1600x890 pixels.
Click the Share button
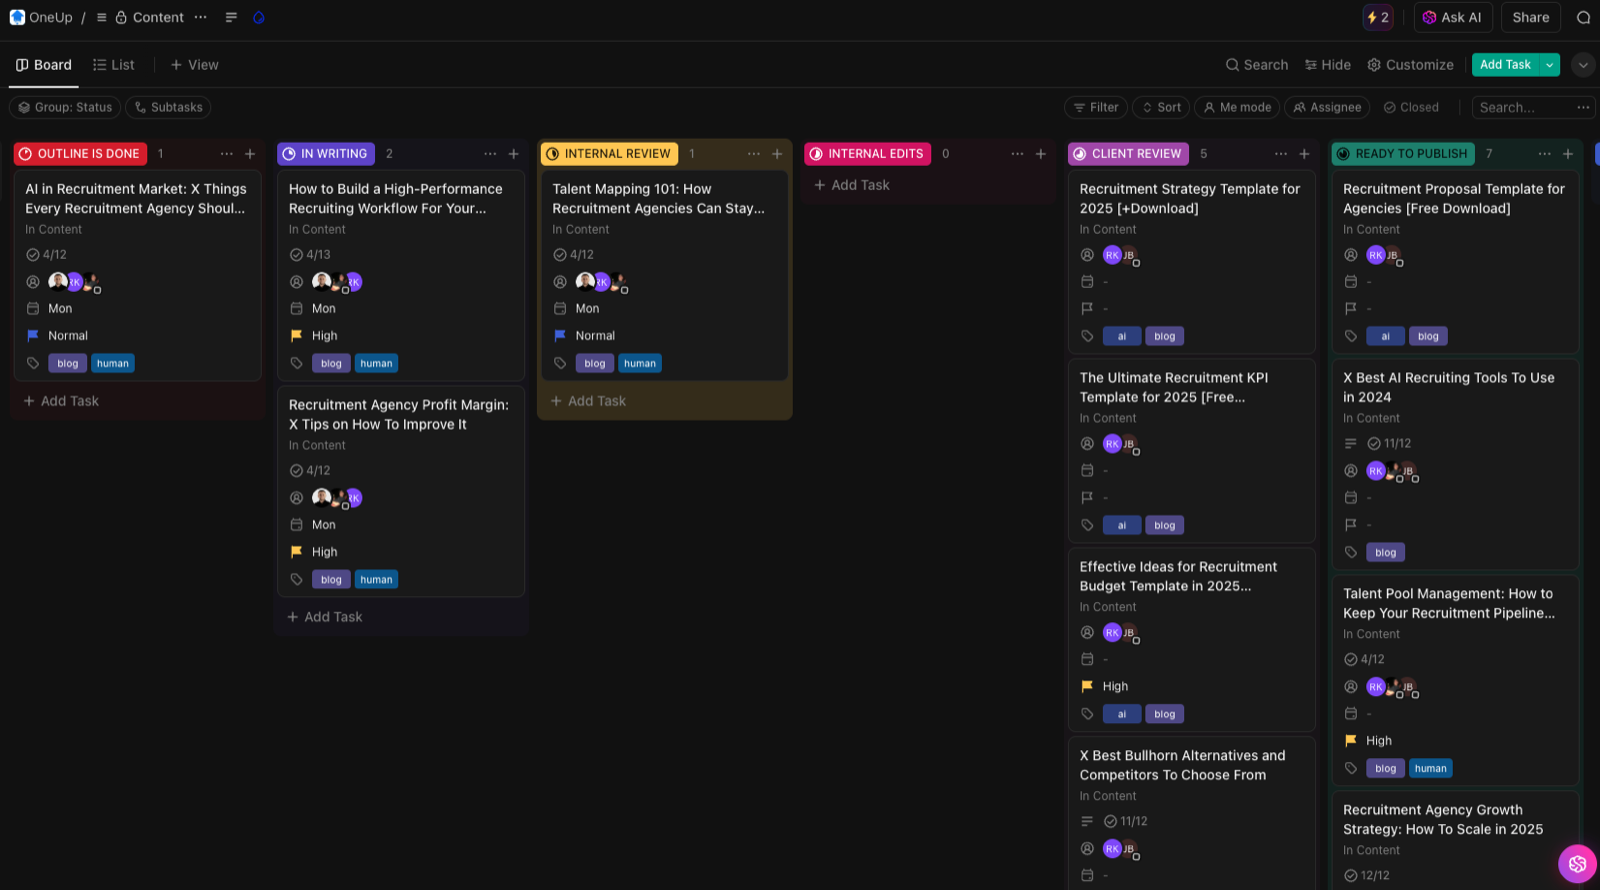tap(1530, 17)
